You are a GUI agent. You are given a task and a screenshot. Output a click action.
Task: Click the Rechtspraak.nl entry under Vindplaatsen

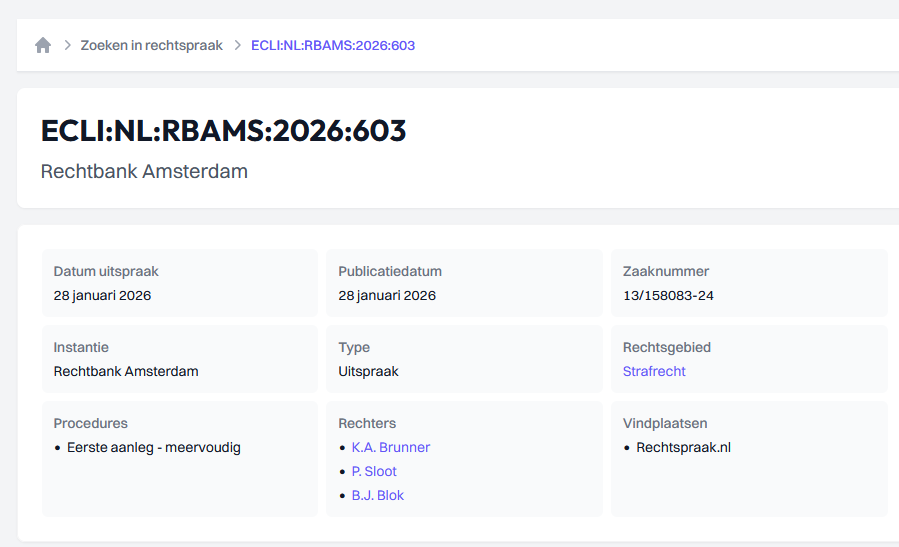click(683, 447)
